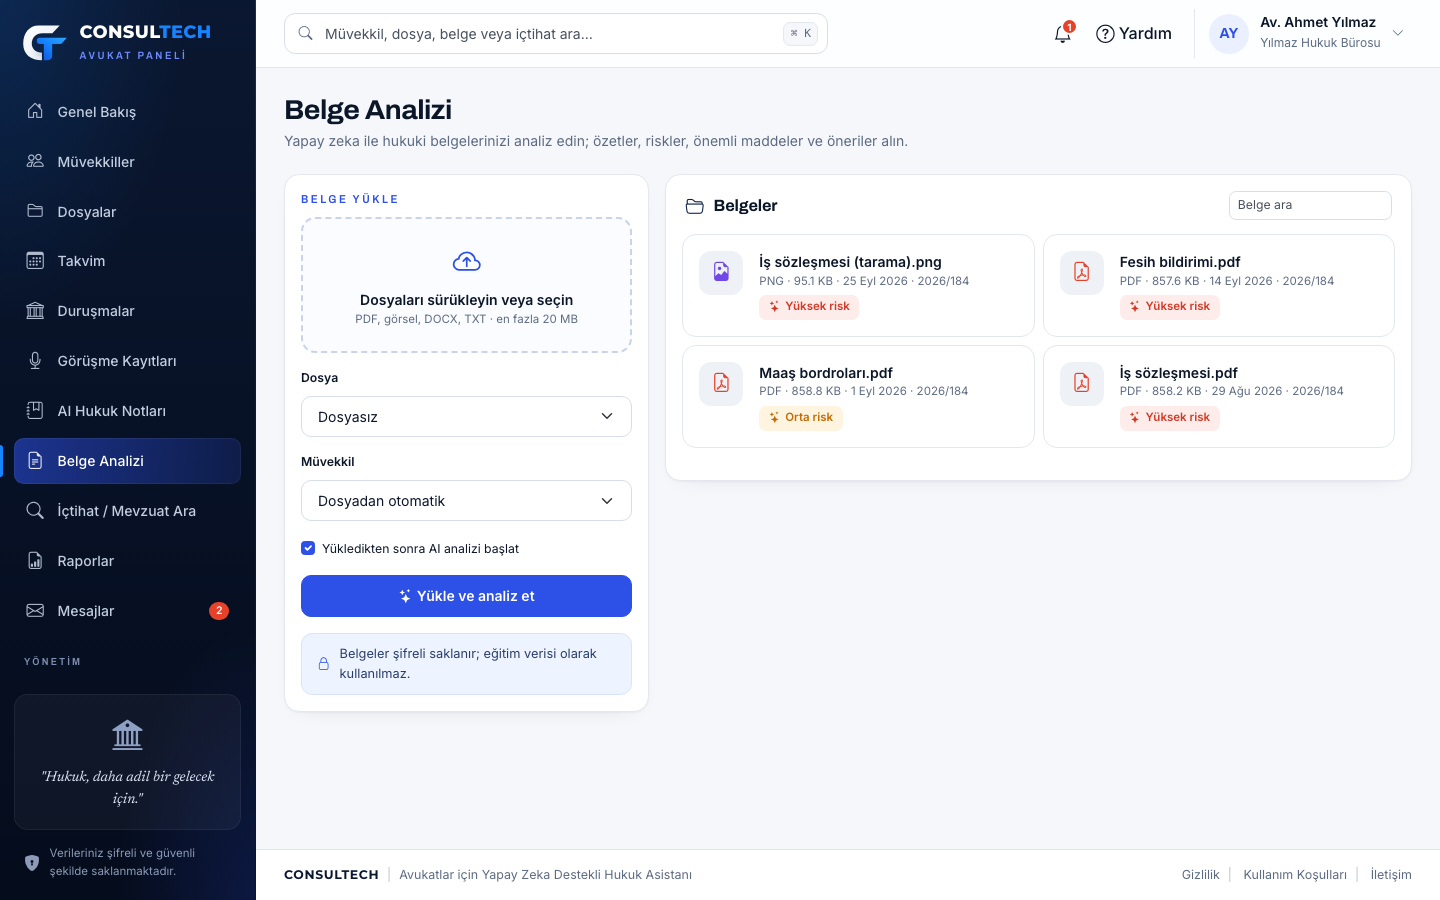Select Belge Analizi in the sidebar

127,461
